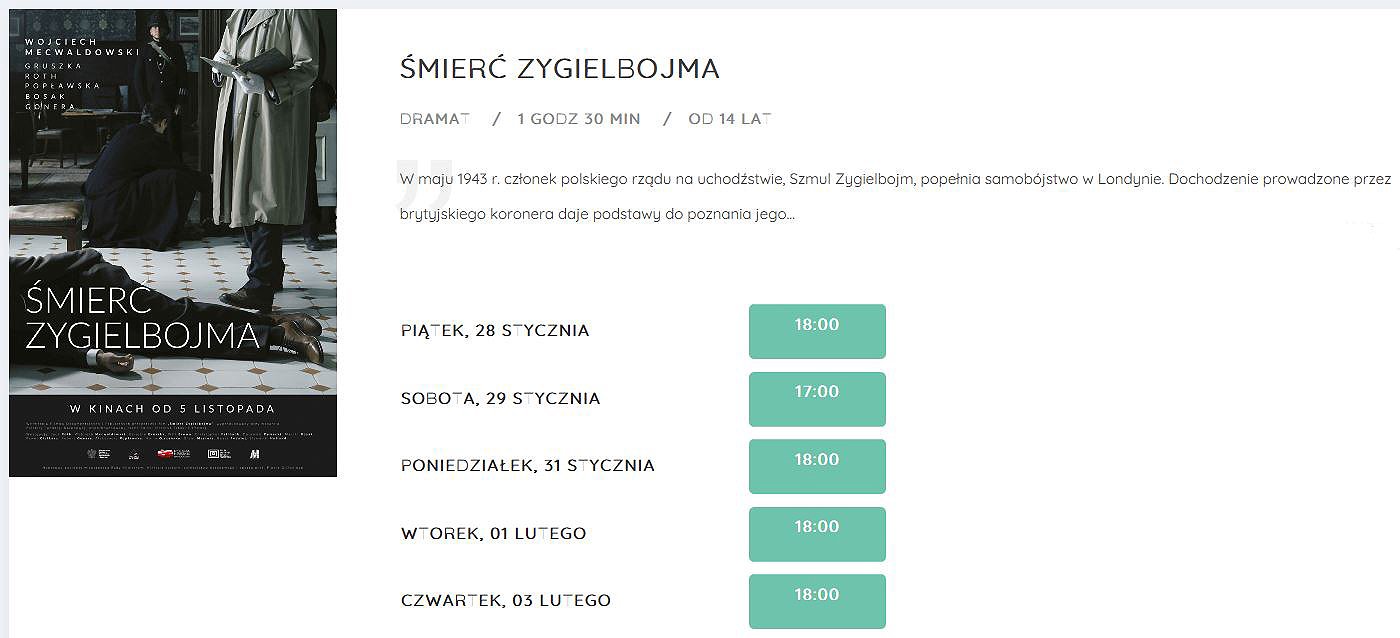Click the PIĄTEK, 28 STYCZNIA date label
This screenshot has width=1400, height=638.
[x=495, y=331]
